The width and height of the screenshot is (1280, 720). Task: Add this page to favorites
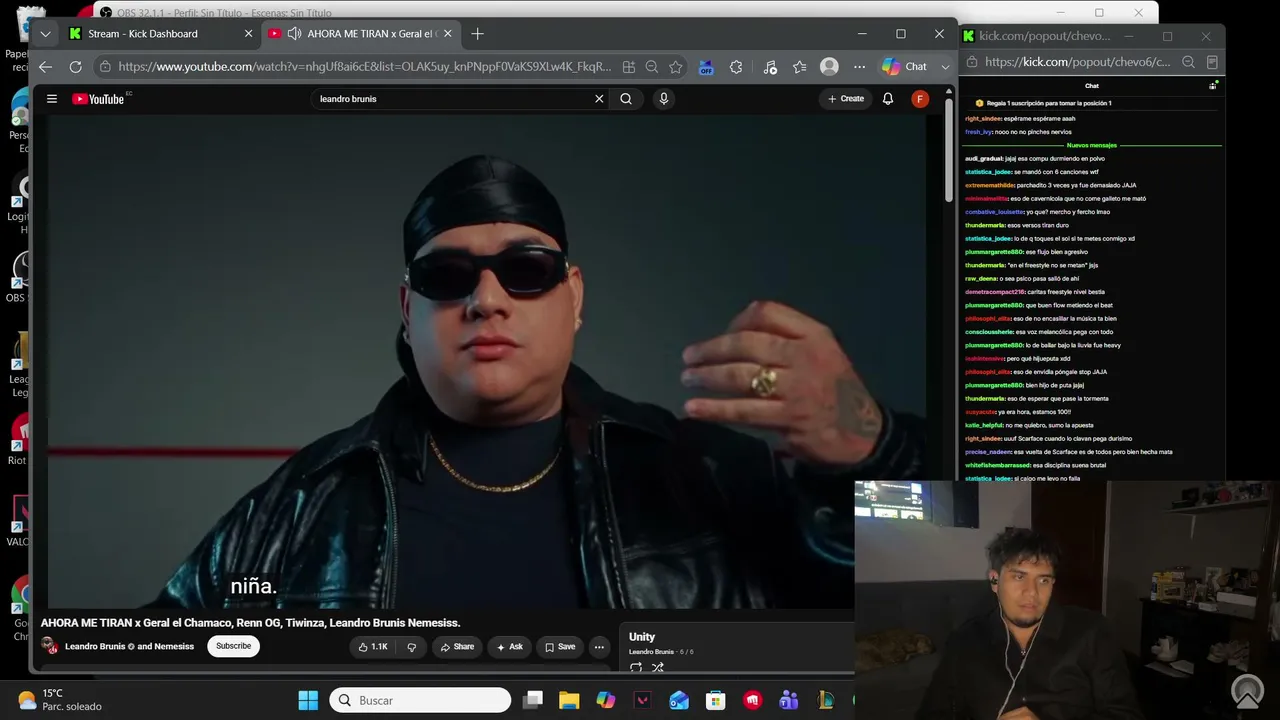[x=676, y=67]
